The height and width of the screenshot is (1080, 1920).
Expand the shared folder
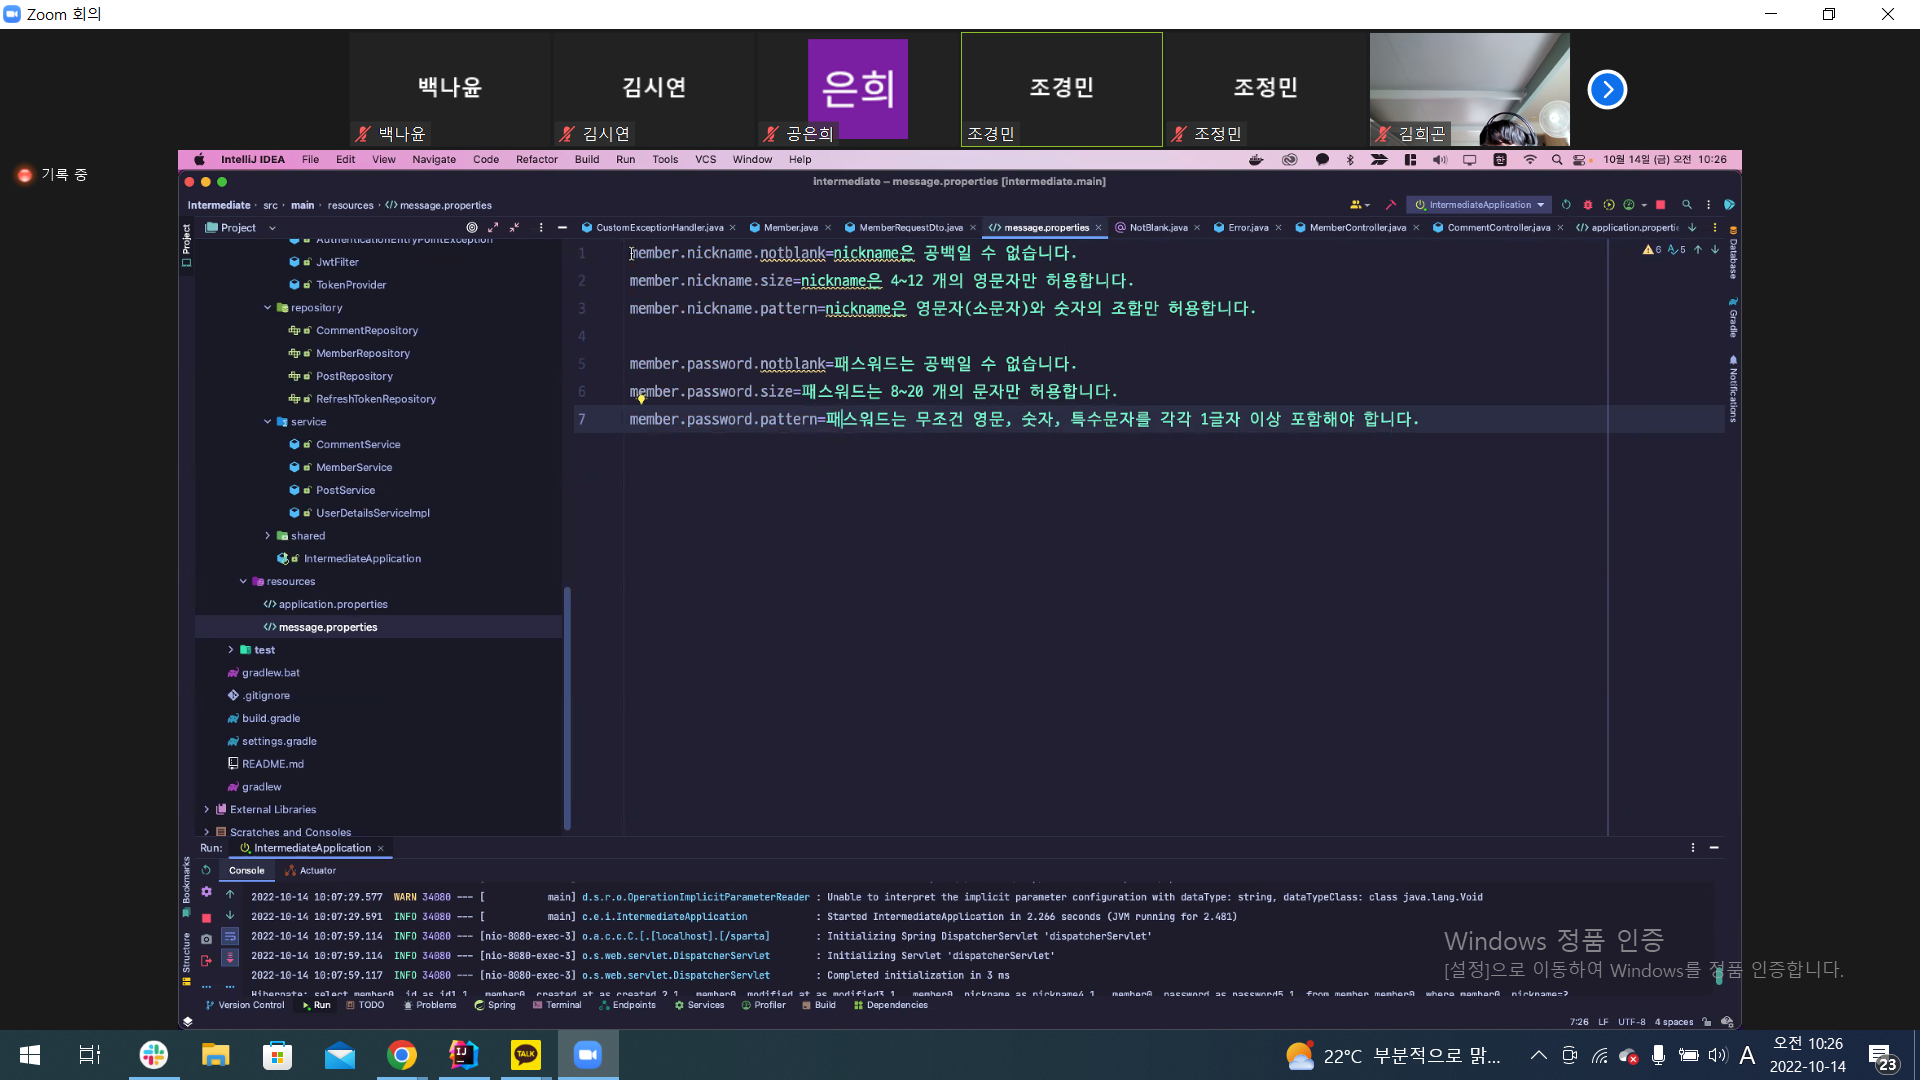(267, 536)
